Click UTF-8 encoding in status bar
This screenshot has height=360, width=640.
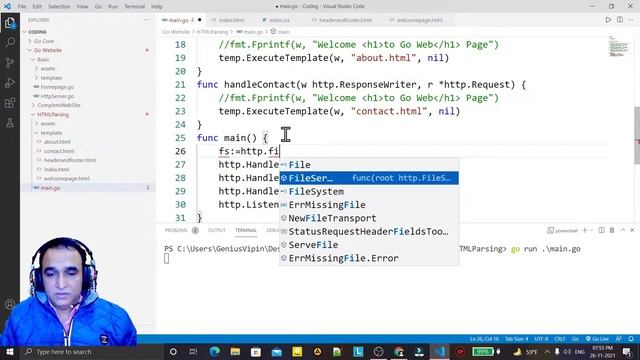click(x=541, y=339)
